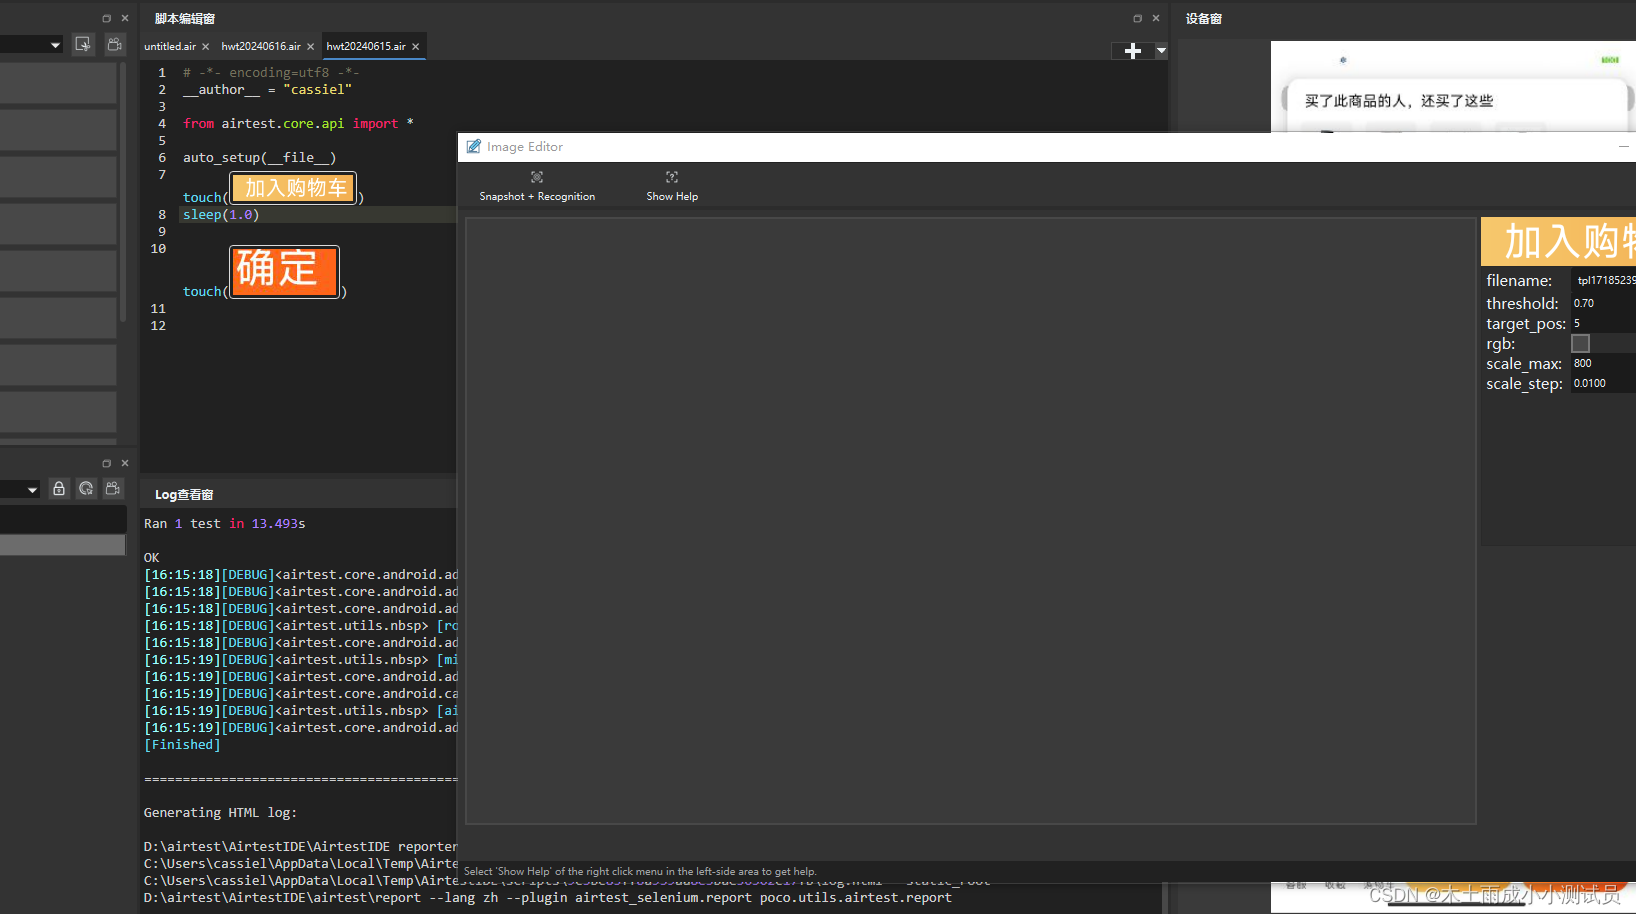Minimize the Image Editor window
The width and height of the screenshot is (1636, 914).
click(x=1624, y=146)
